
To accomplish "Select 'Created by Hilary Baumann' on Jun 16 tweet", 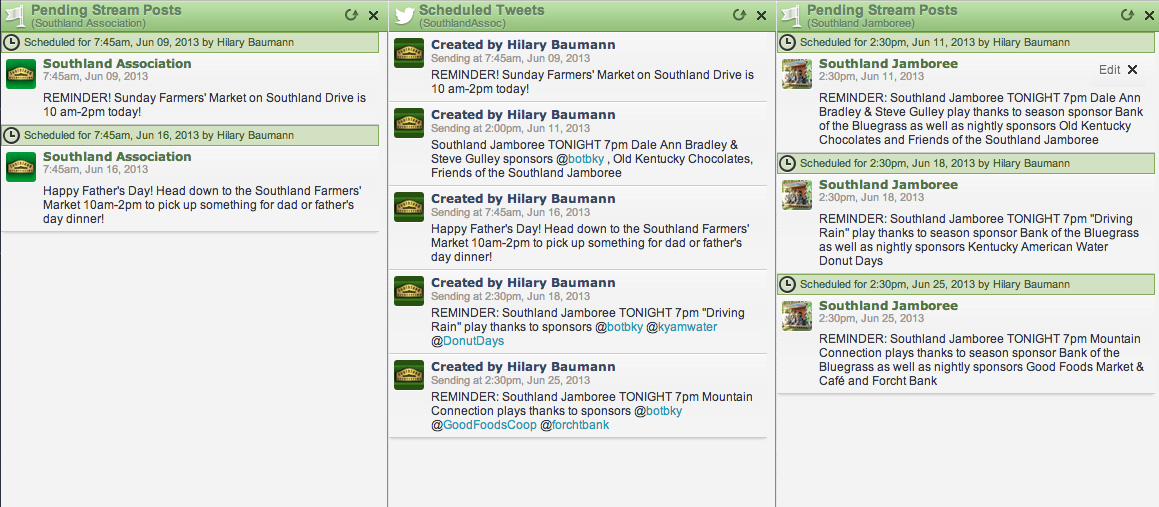I will point(523,199).
